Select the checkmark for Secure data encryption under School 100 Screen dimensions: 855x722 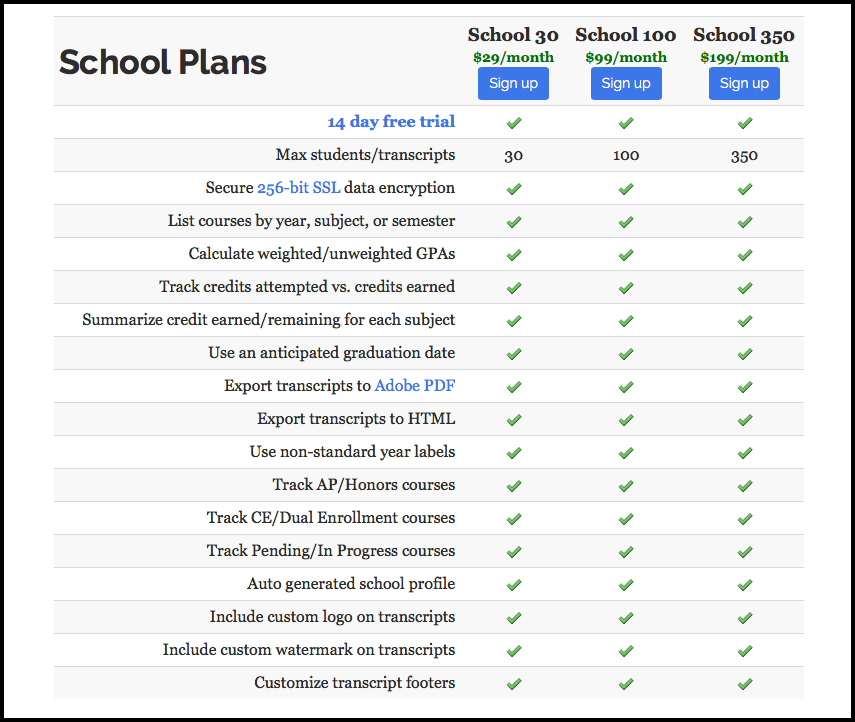(626, 188)
